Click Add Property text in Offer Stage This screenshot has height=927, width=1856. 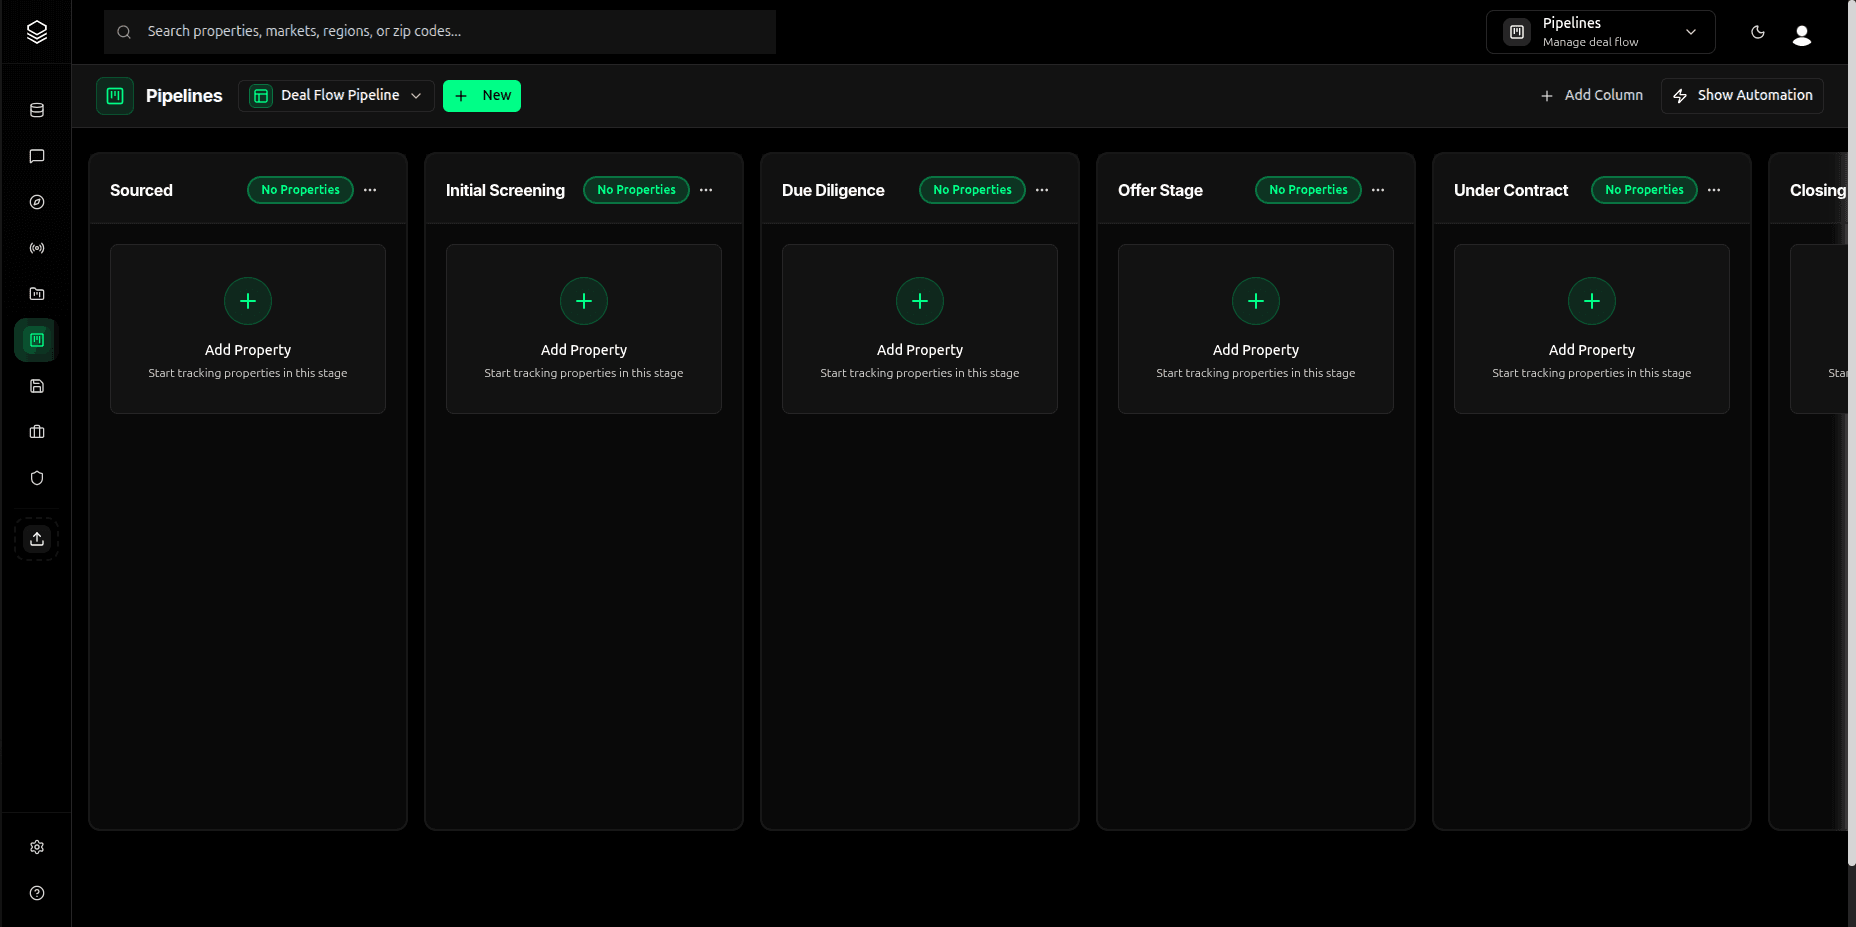pos(1256,350)
